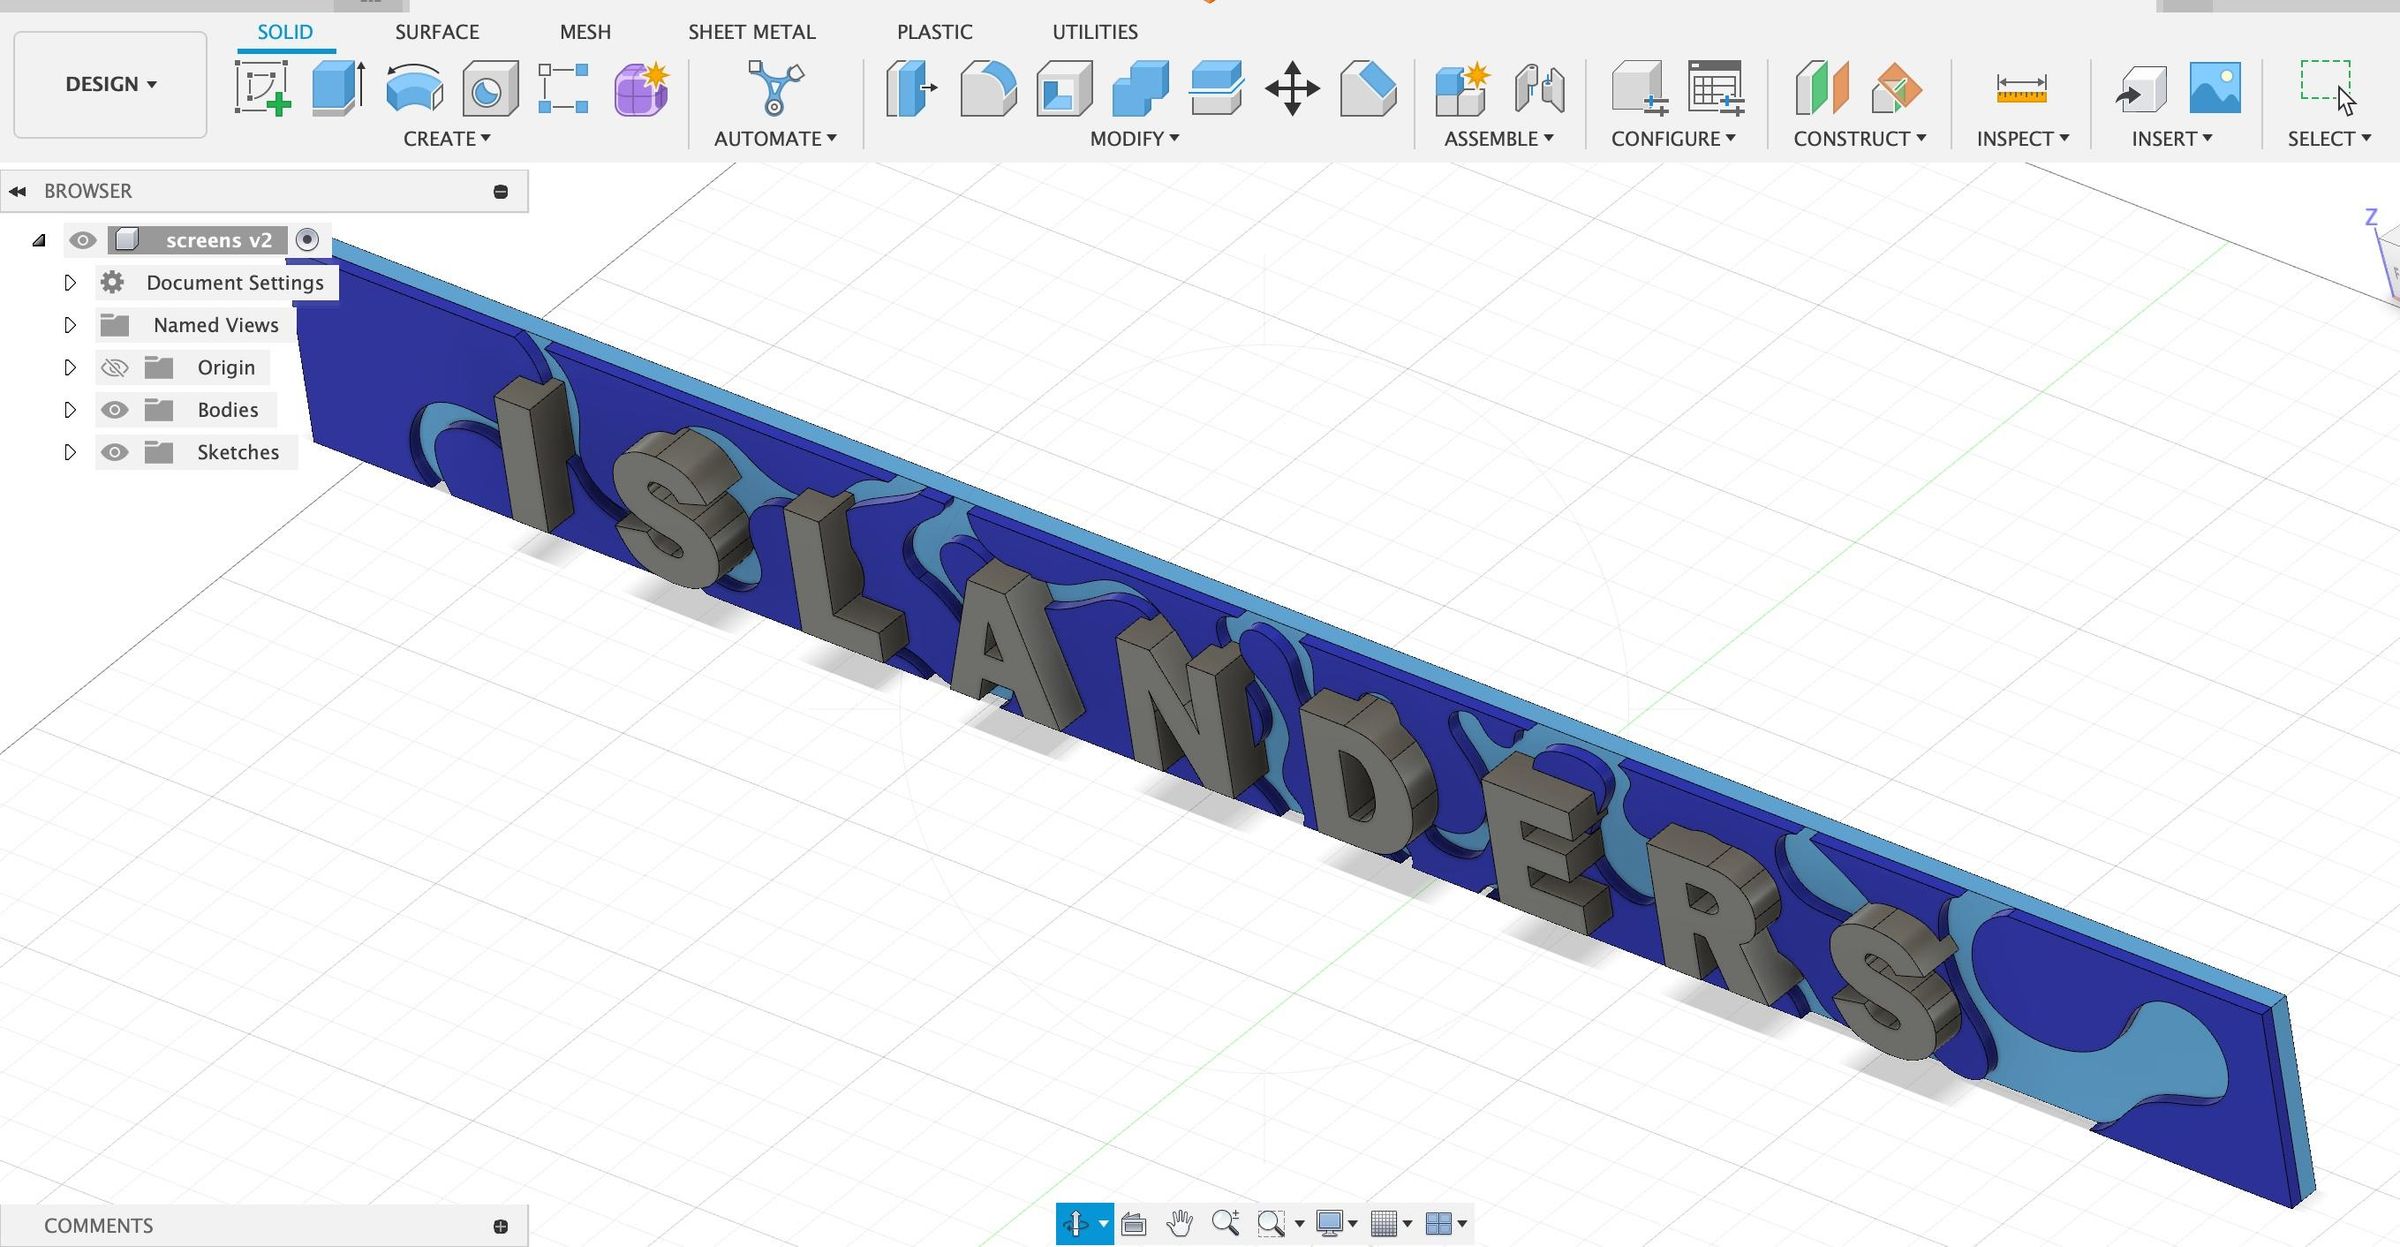Screen dimensions: 2400x1247
Task: Activate the Combine tool
Action: tap(1140, 90)
